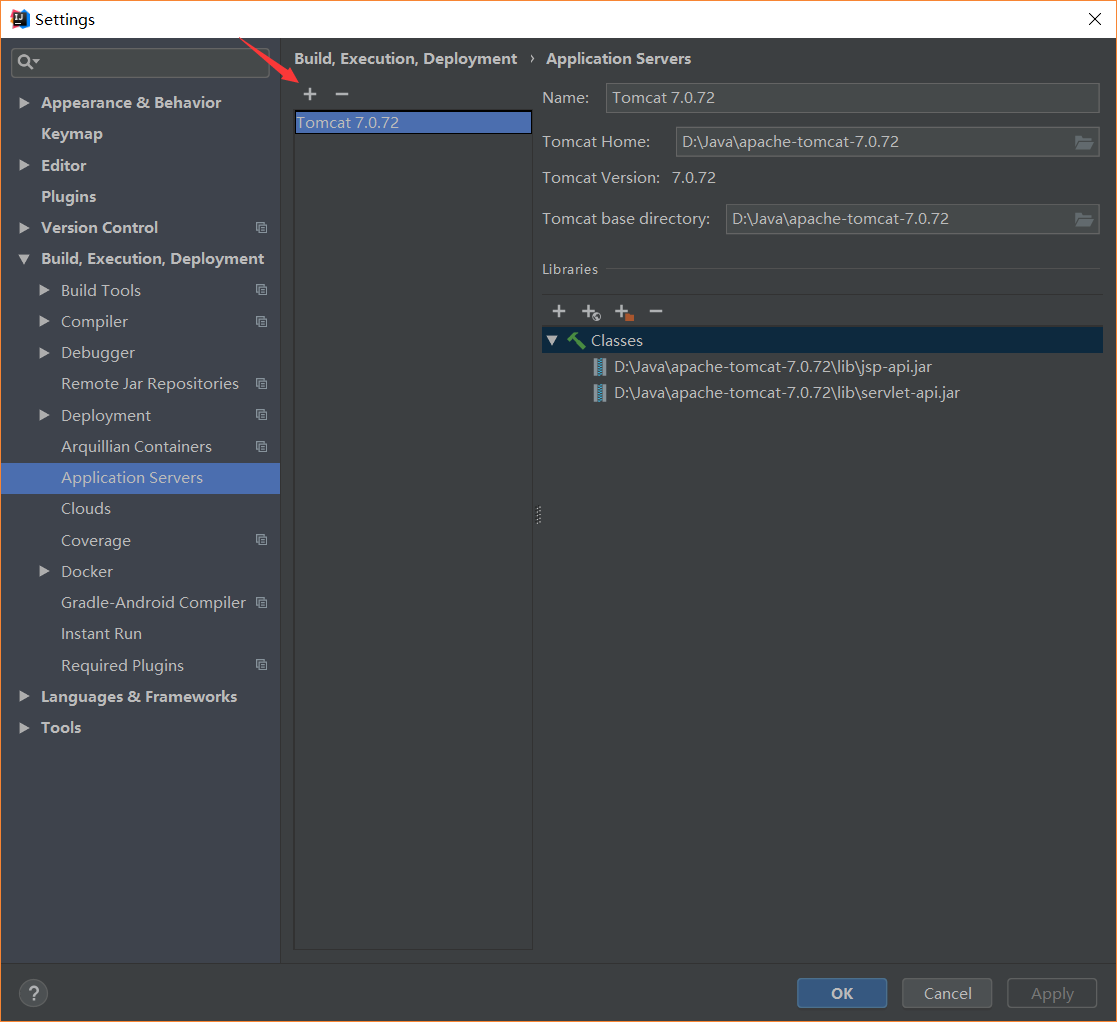1117x1022 pixels.
Task: Select Tomcat 7.0.72 in server list
Action: (413, 122)
